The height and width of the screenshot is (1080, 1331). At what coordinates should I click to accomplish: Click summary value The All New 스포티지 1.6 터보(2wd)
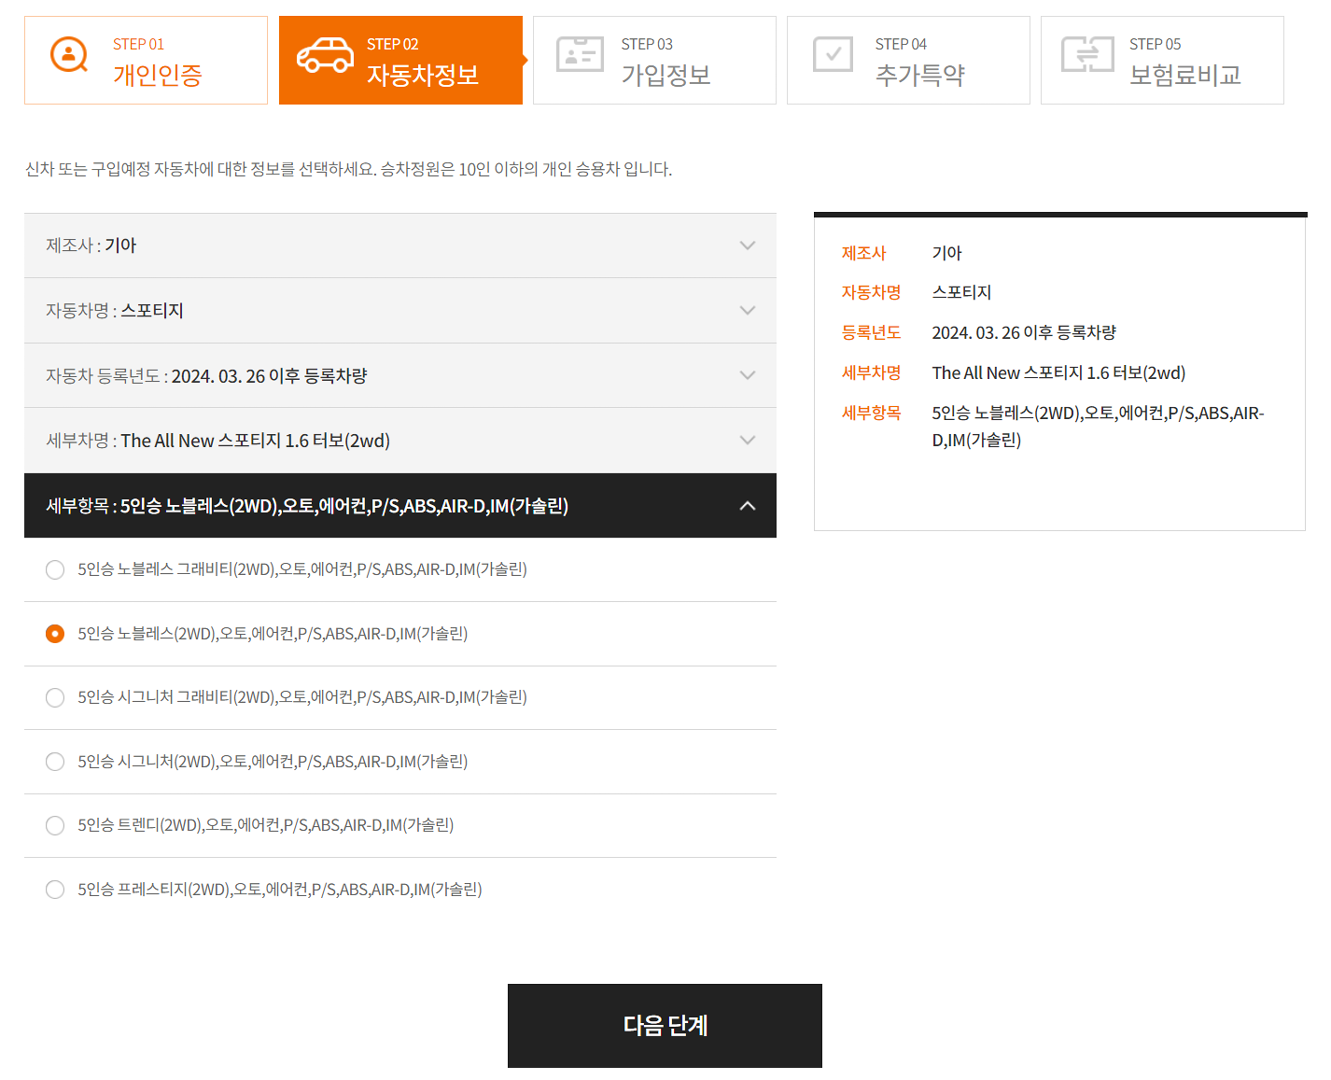[1059, 372]
